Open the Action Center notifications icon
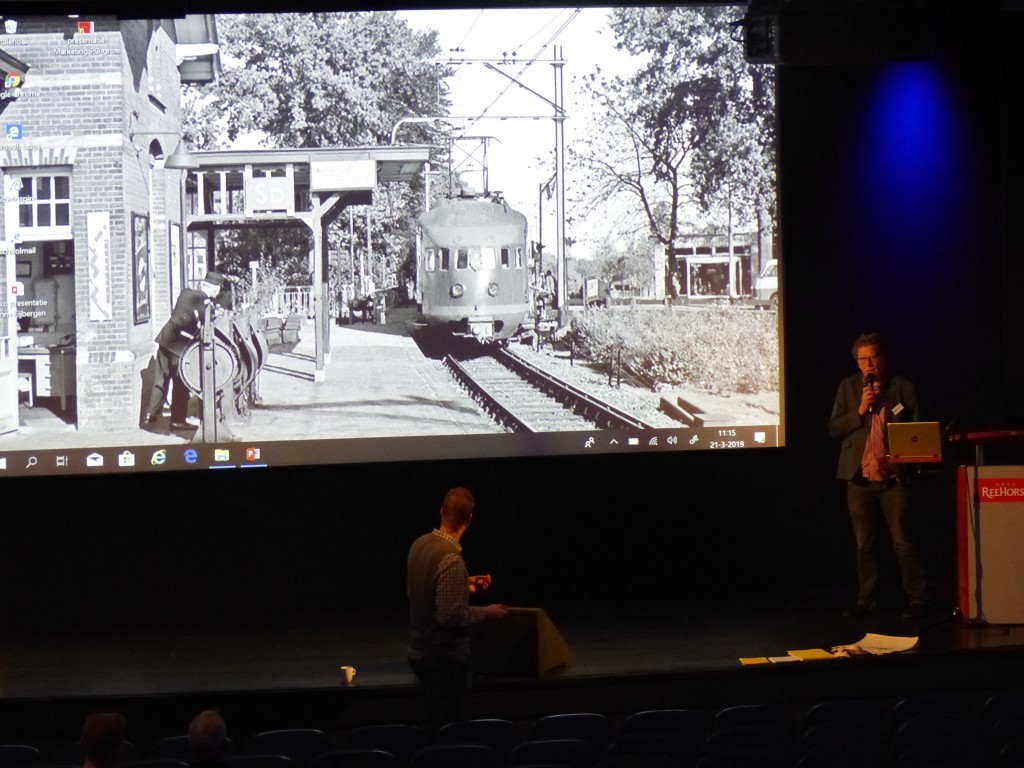 [760, 437]
